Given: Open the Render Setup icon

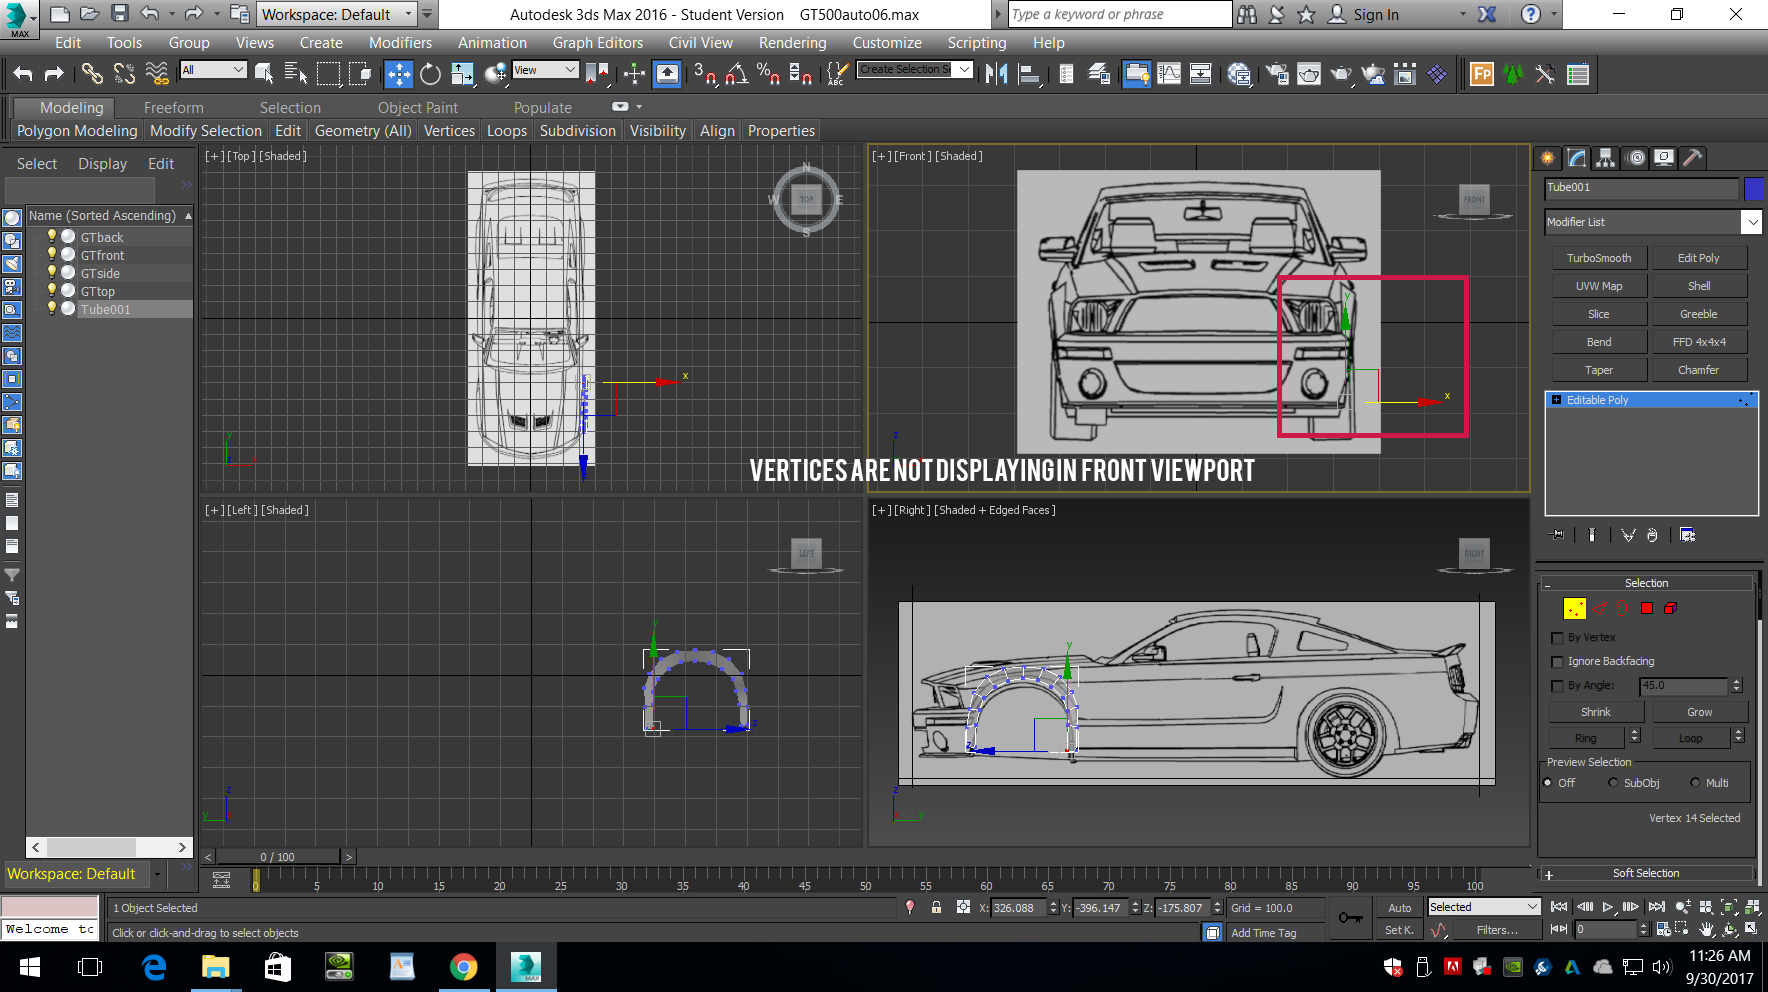Looking at the screenshot, I should point(1277,74).
